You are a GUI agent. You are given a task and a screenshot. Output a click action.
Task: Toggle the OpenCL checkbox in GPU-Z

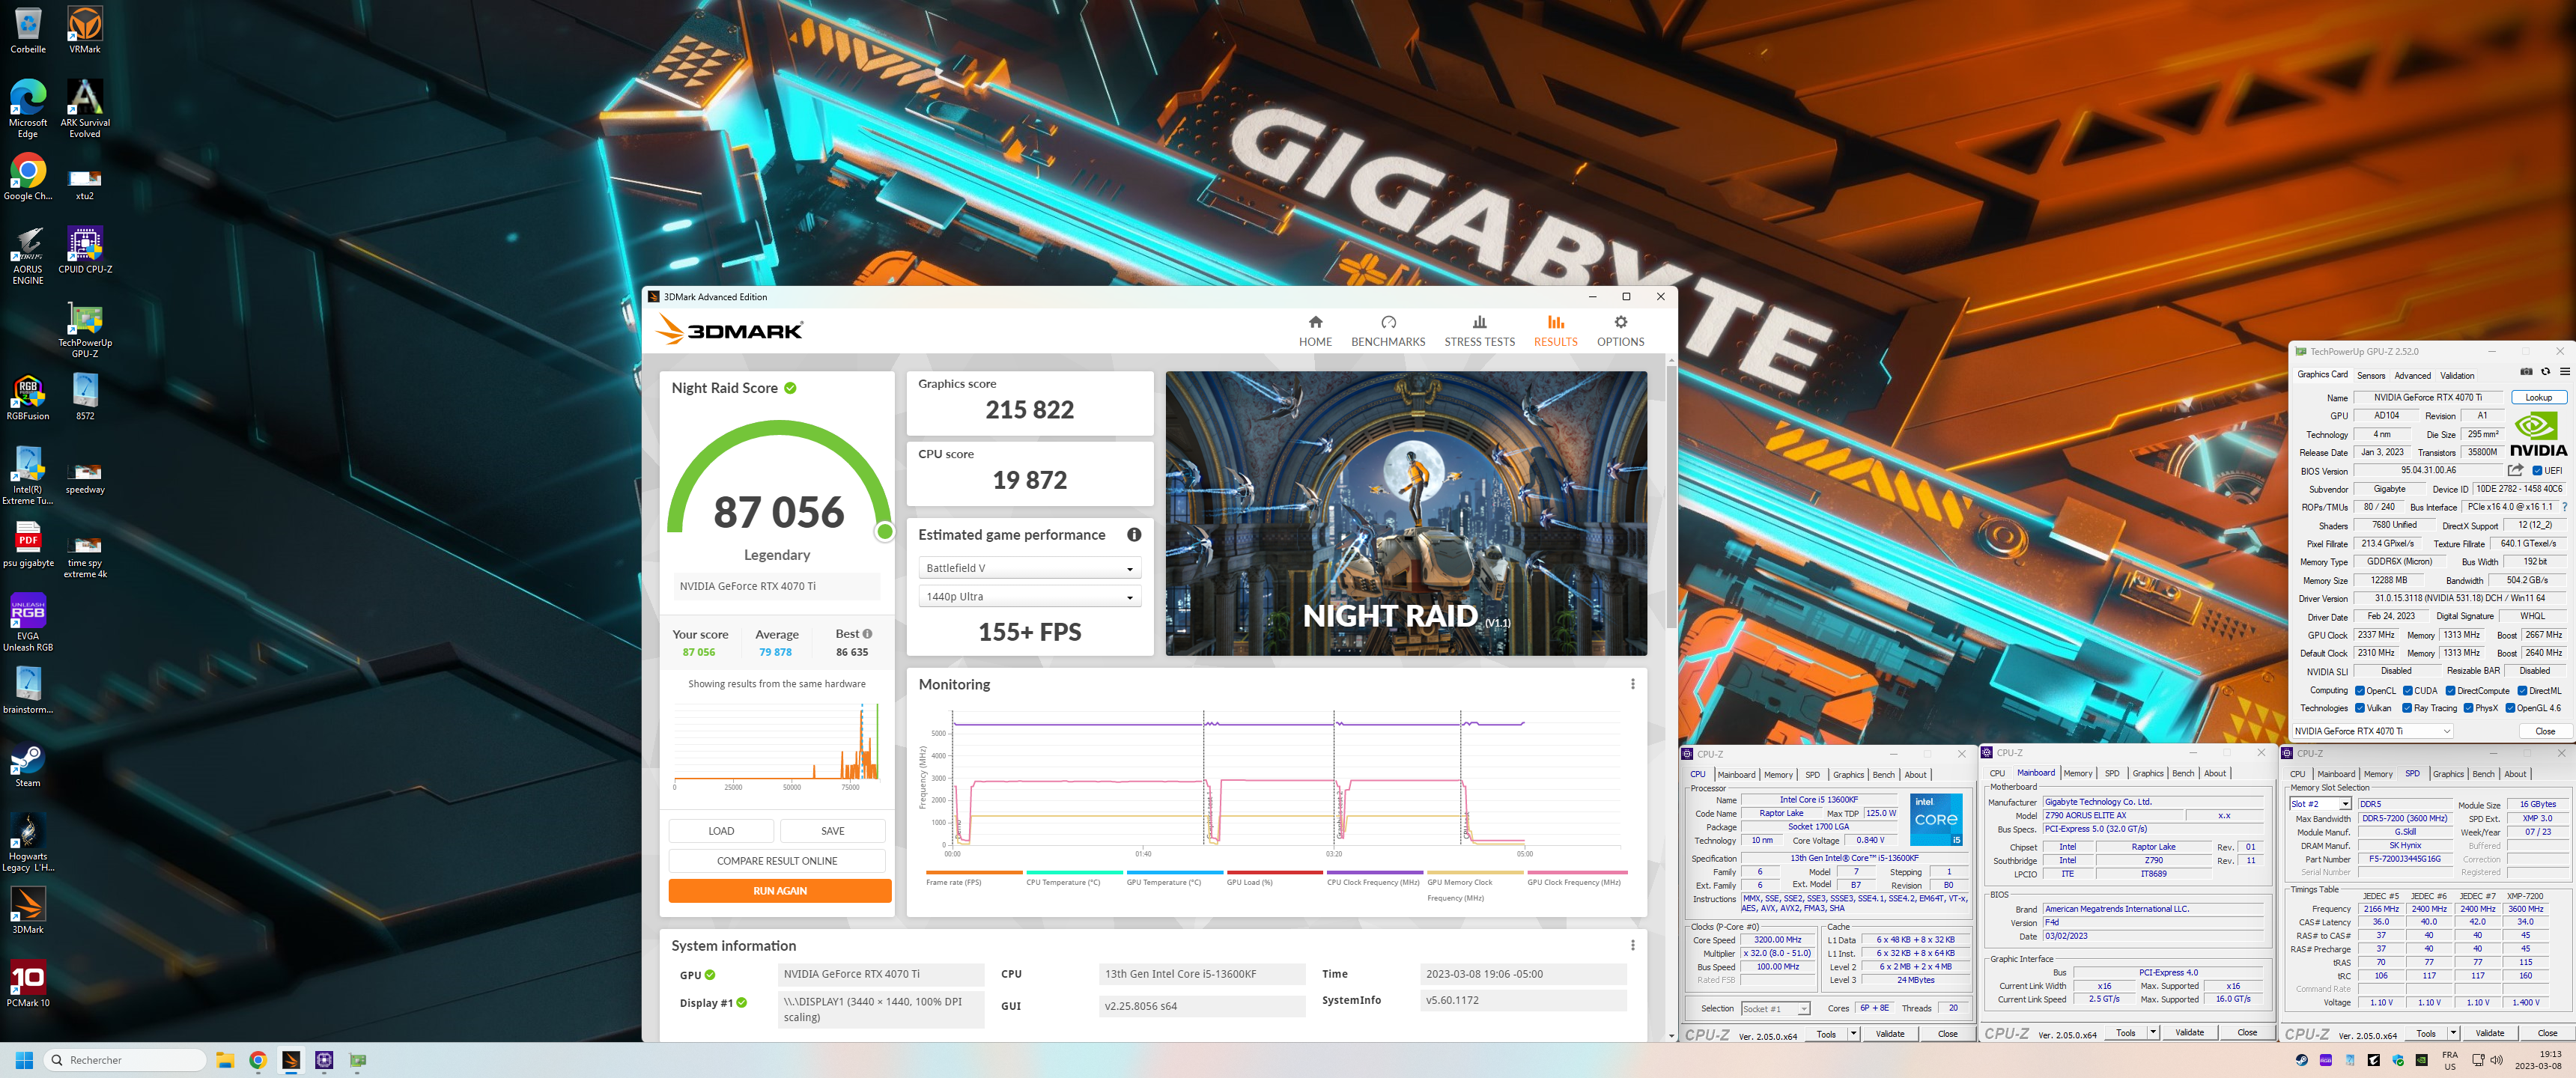pos(2360,691)
